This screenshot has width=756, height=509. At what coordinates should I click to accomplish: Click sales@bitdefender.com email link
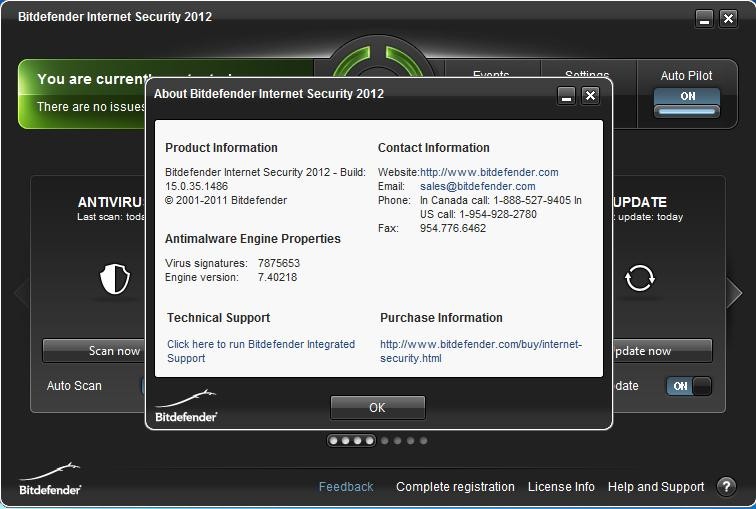click(x=477, y=186)
